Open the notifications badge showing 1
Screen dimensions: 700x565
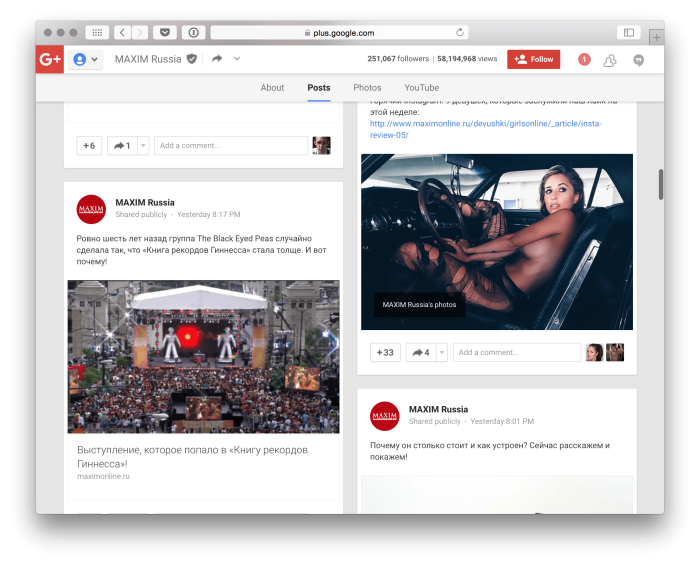click(584, 59)
